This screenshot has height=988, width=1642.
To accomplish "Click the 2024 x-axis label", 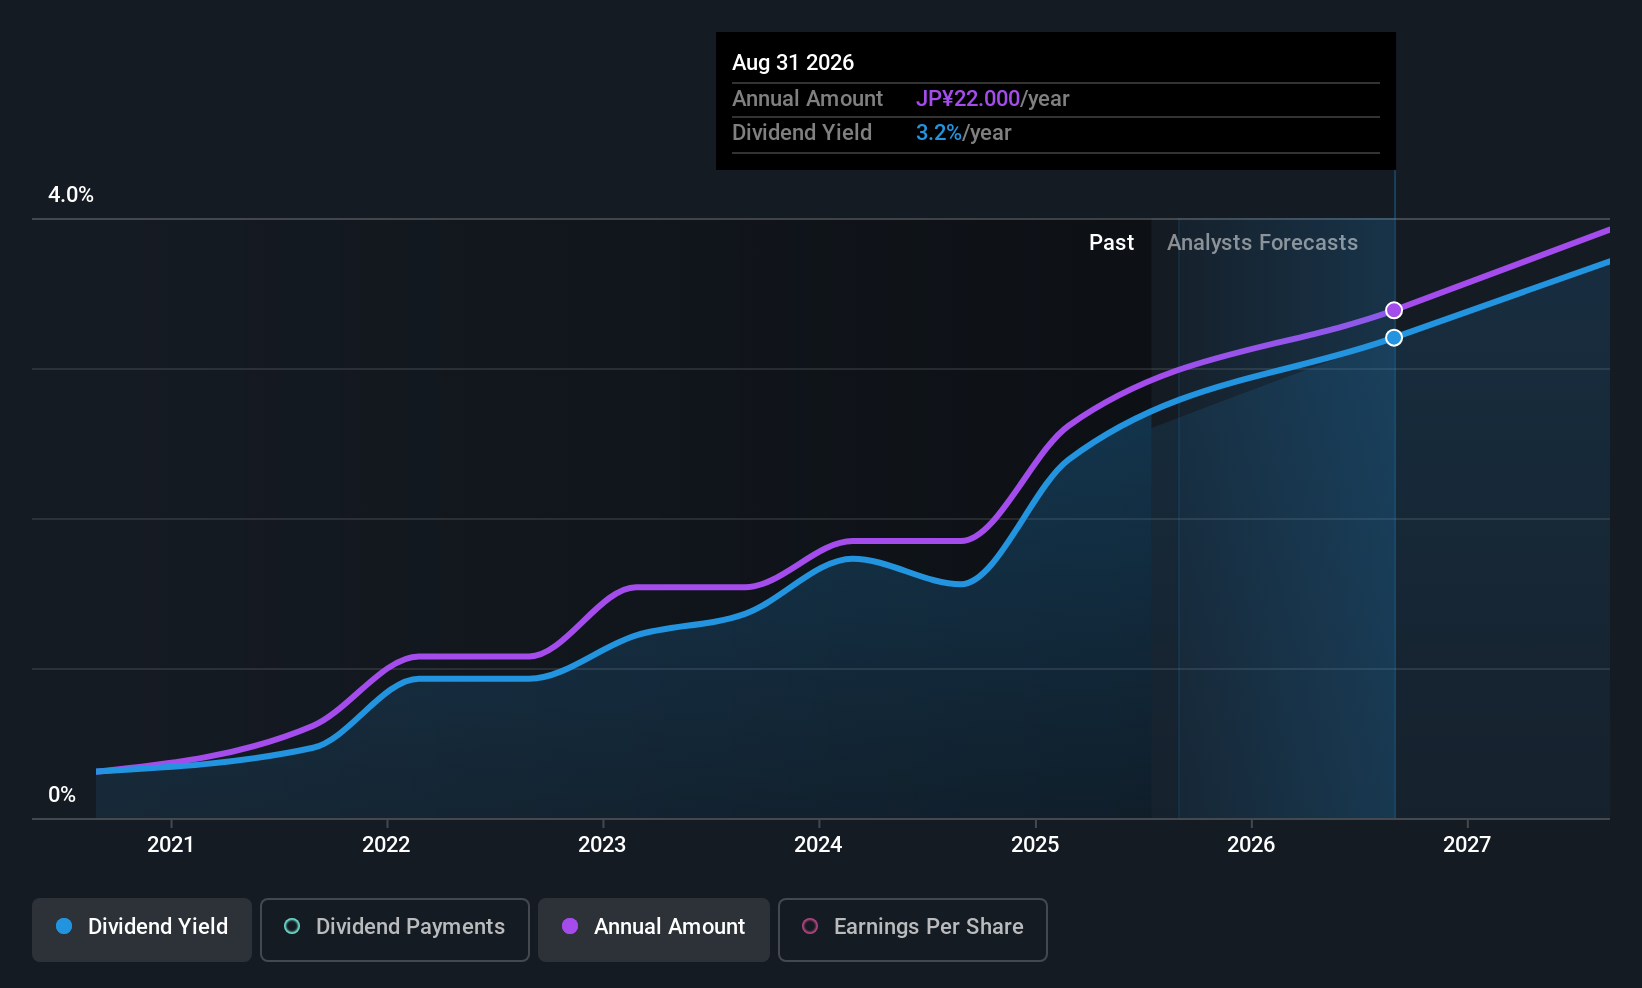I will click(818, 845).
